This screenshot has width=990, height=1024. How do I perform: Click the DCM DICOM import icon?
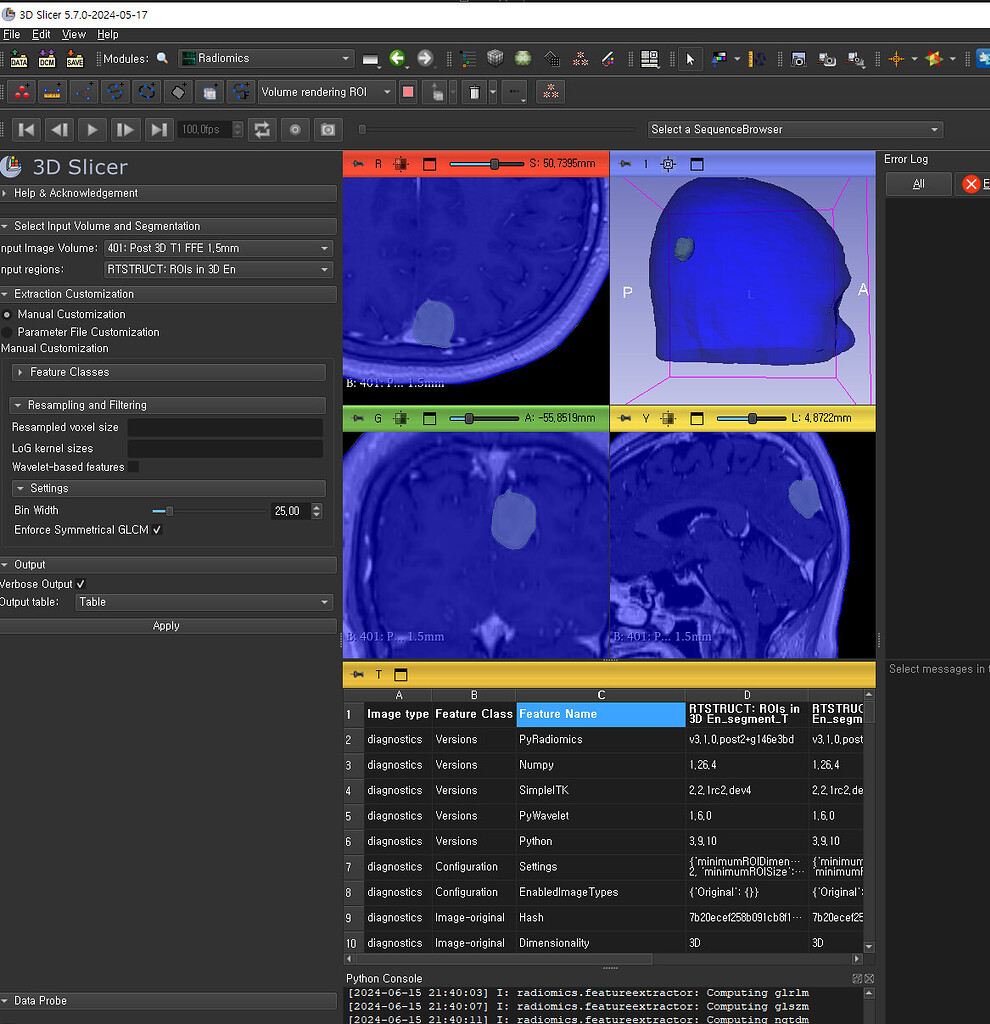(47, 59)
